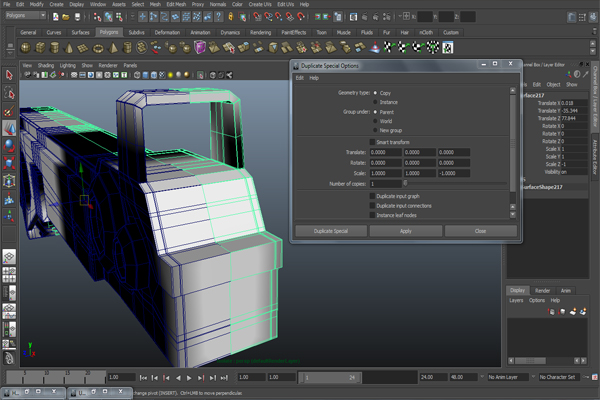Click the Number of copies input field
This screenshot has height=400, width=600.
coord(385,184)
